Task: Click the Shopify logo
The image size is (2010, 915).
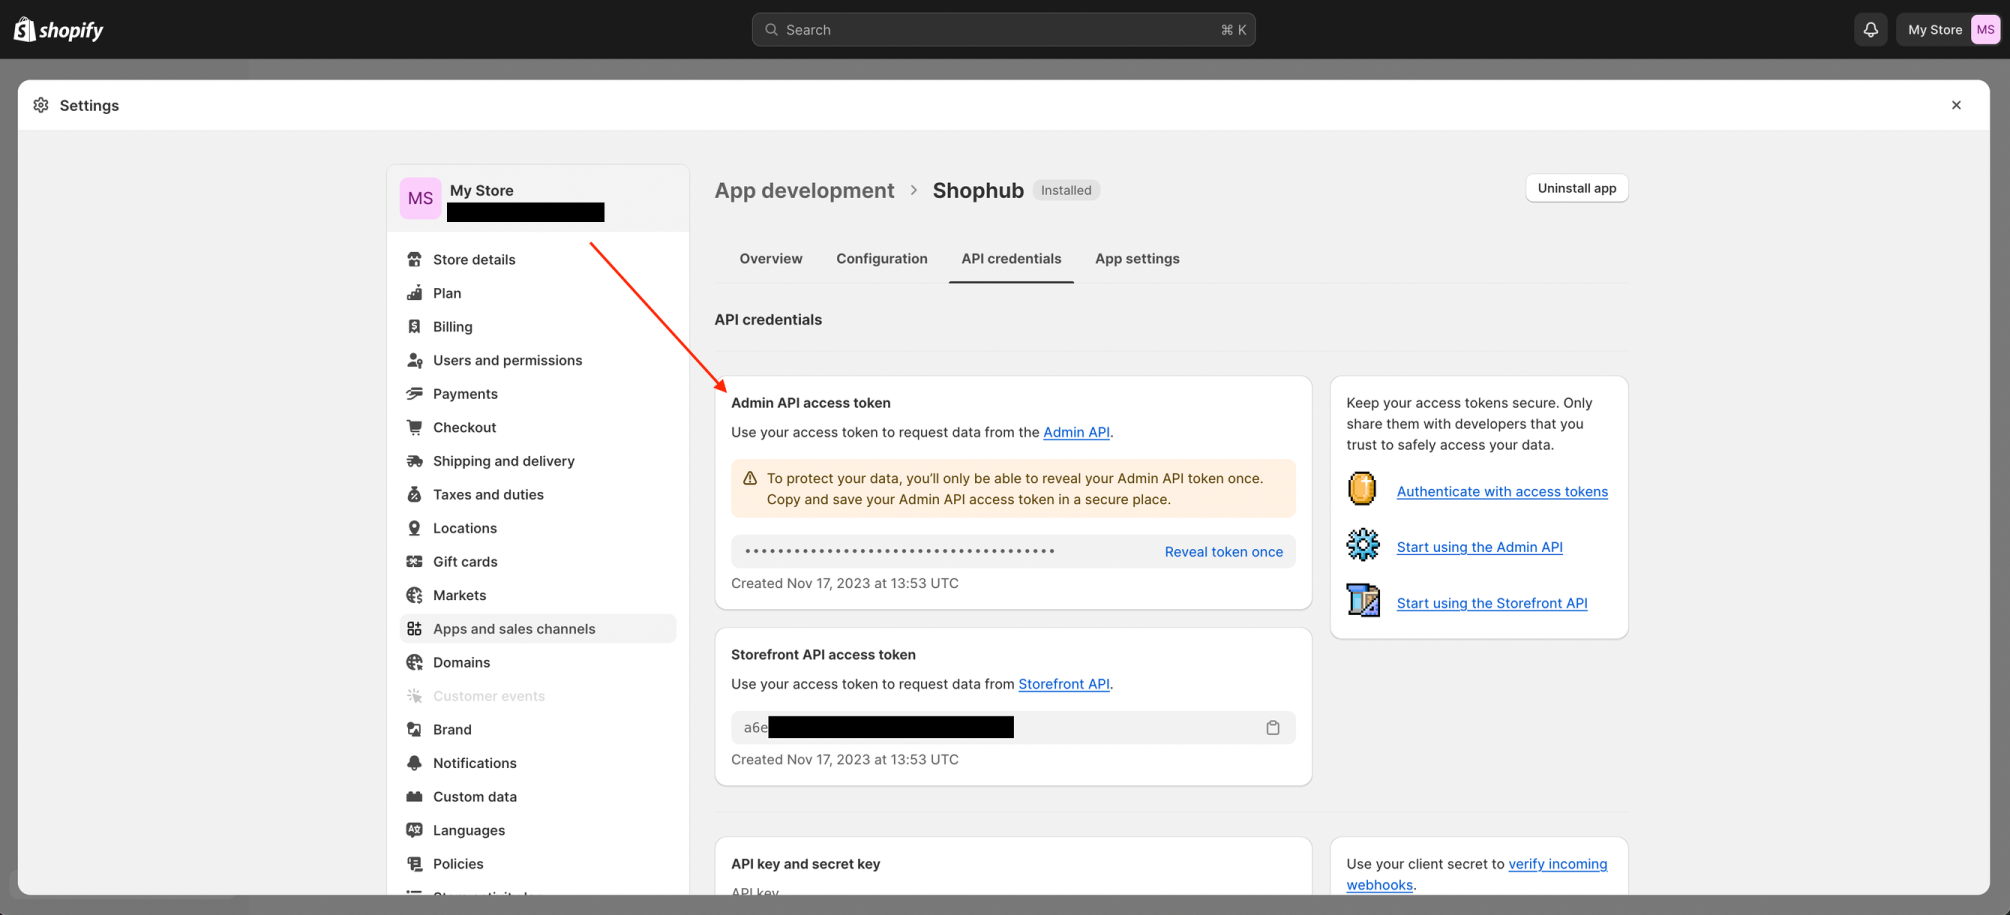Action: point(57,29)
